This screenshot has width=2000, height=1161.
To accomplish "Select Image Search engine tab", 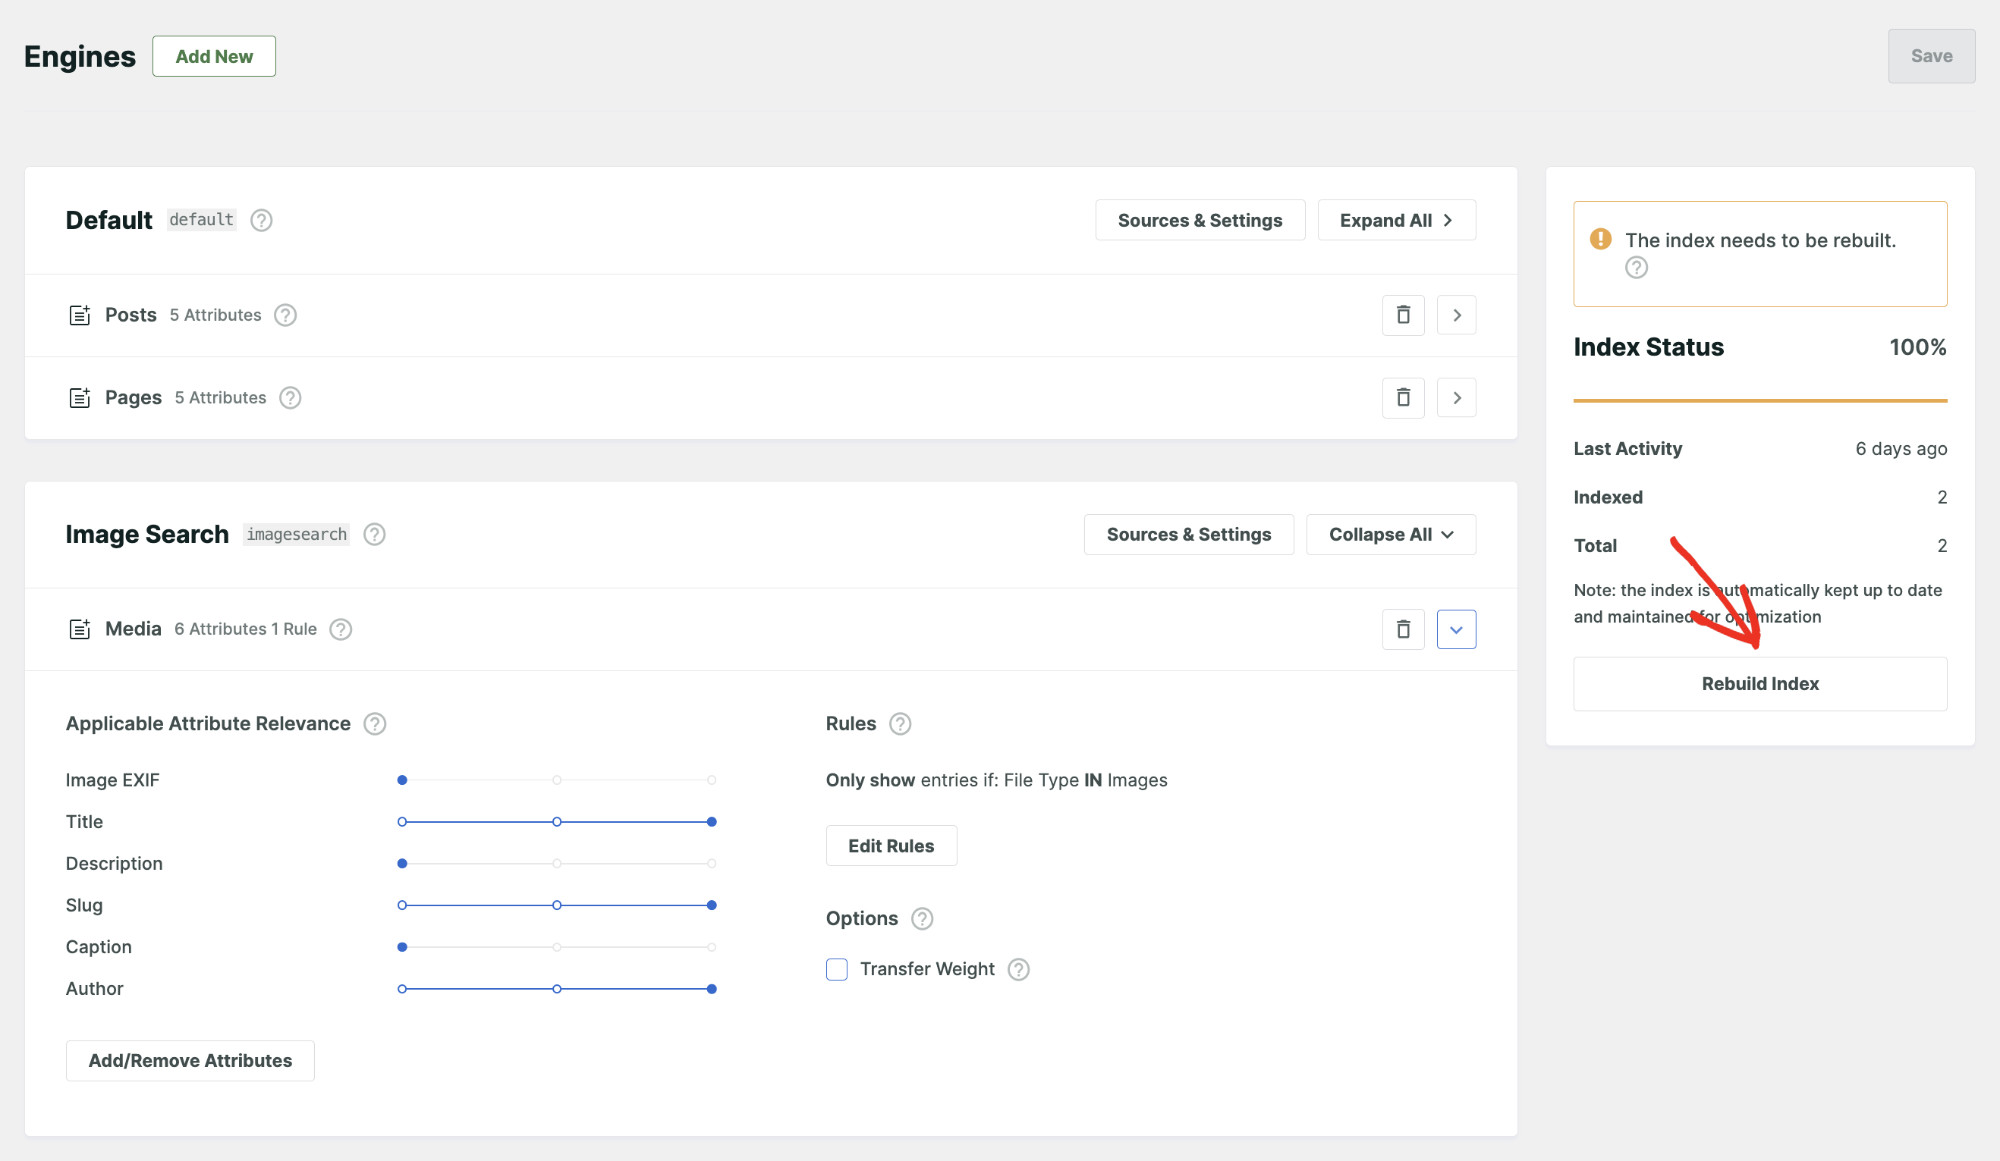I will [x=148, y=532].
